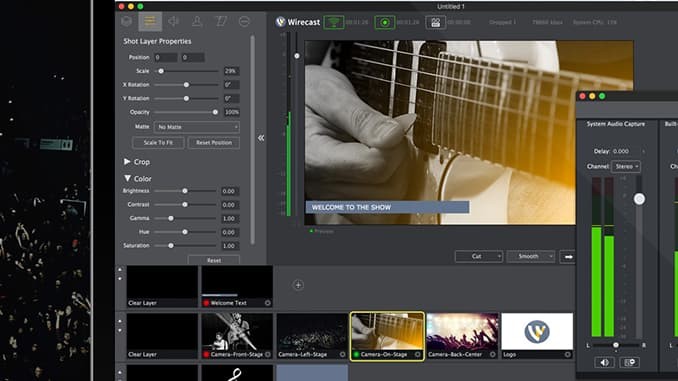Click the Delay stepper arrows in the audio mixer

(x=643, y=151)
